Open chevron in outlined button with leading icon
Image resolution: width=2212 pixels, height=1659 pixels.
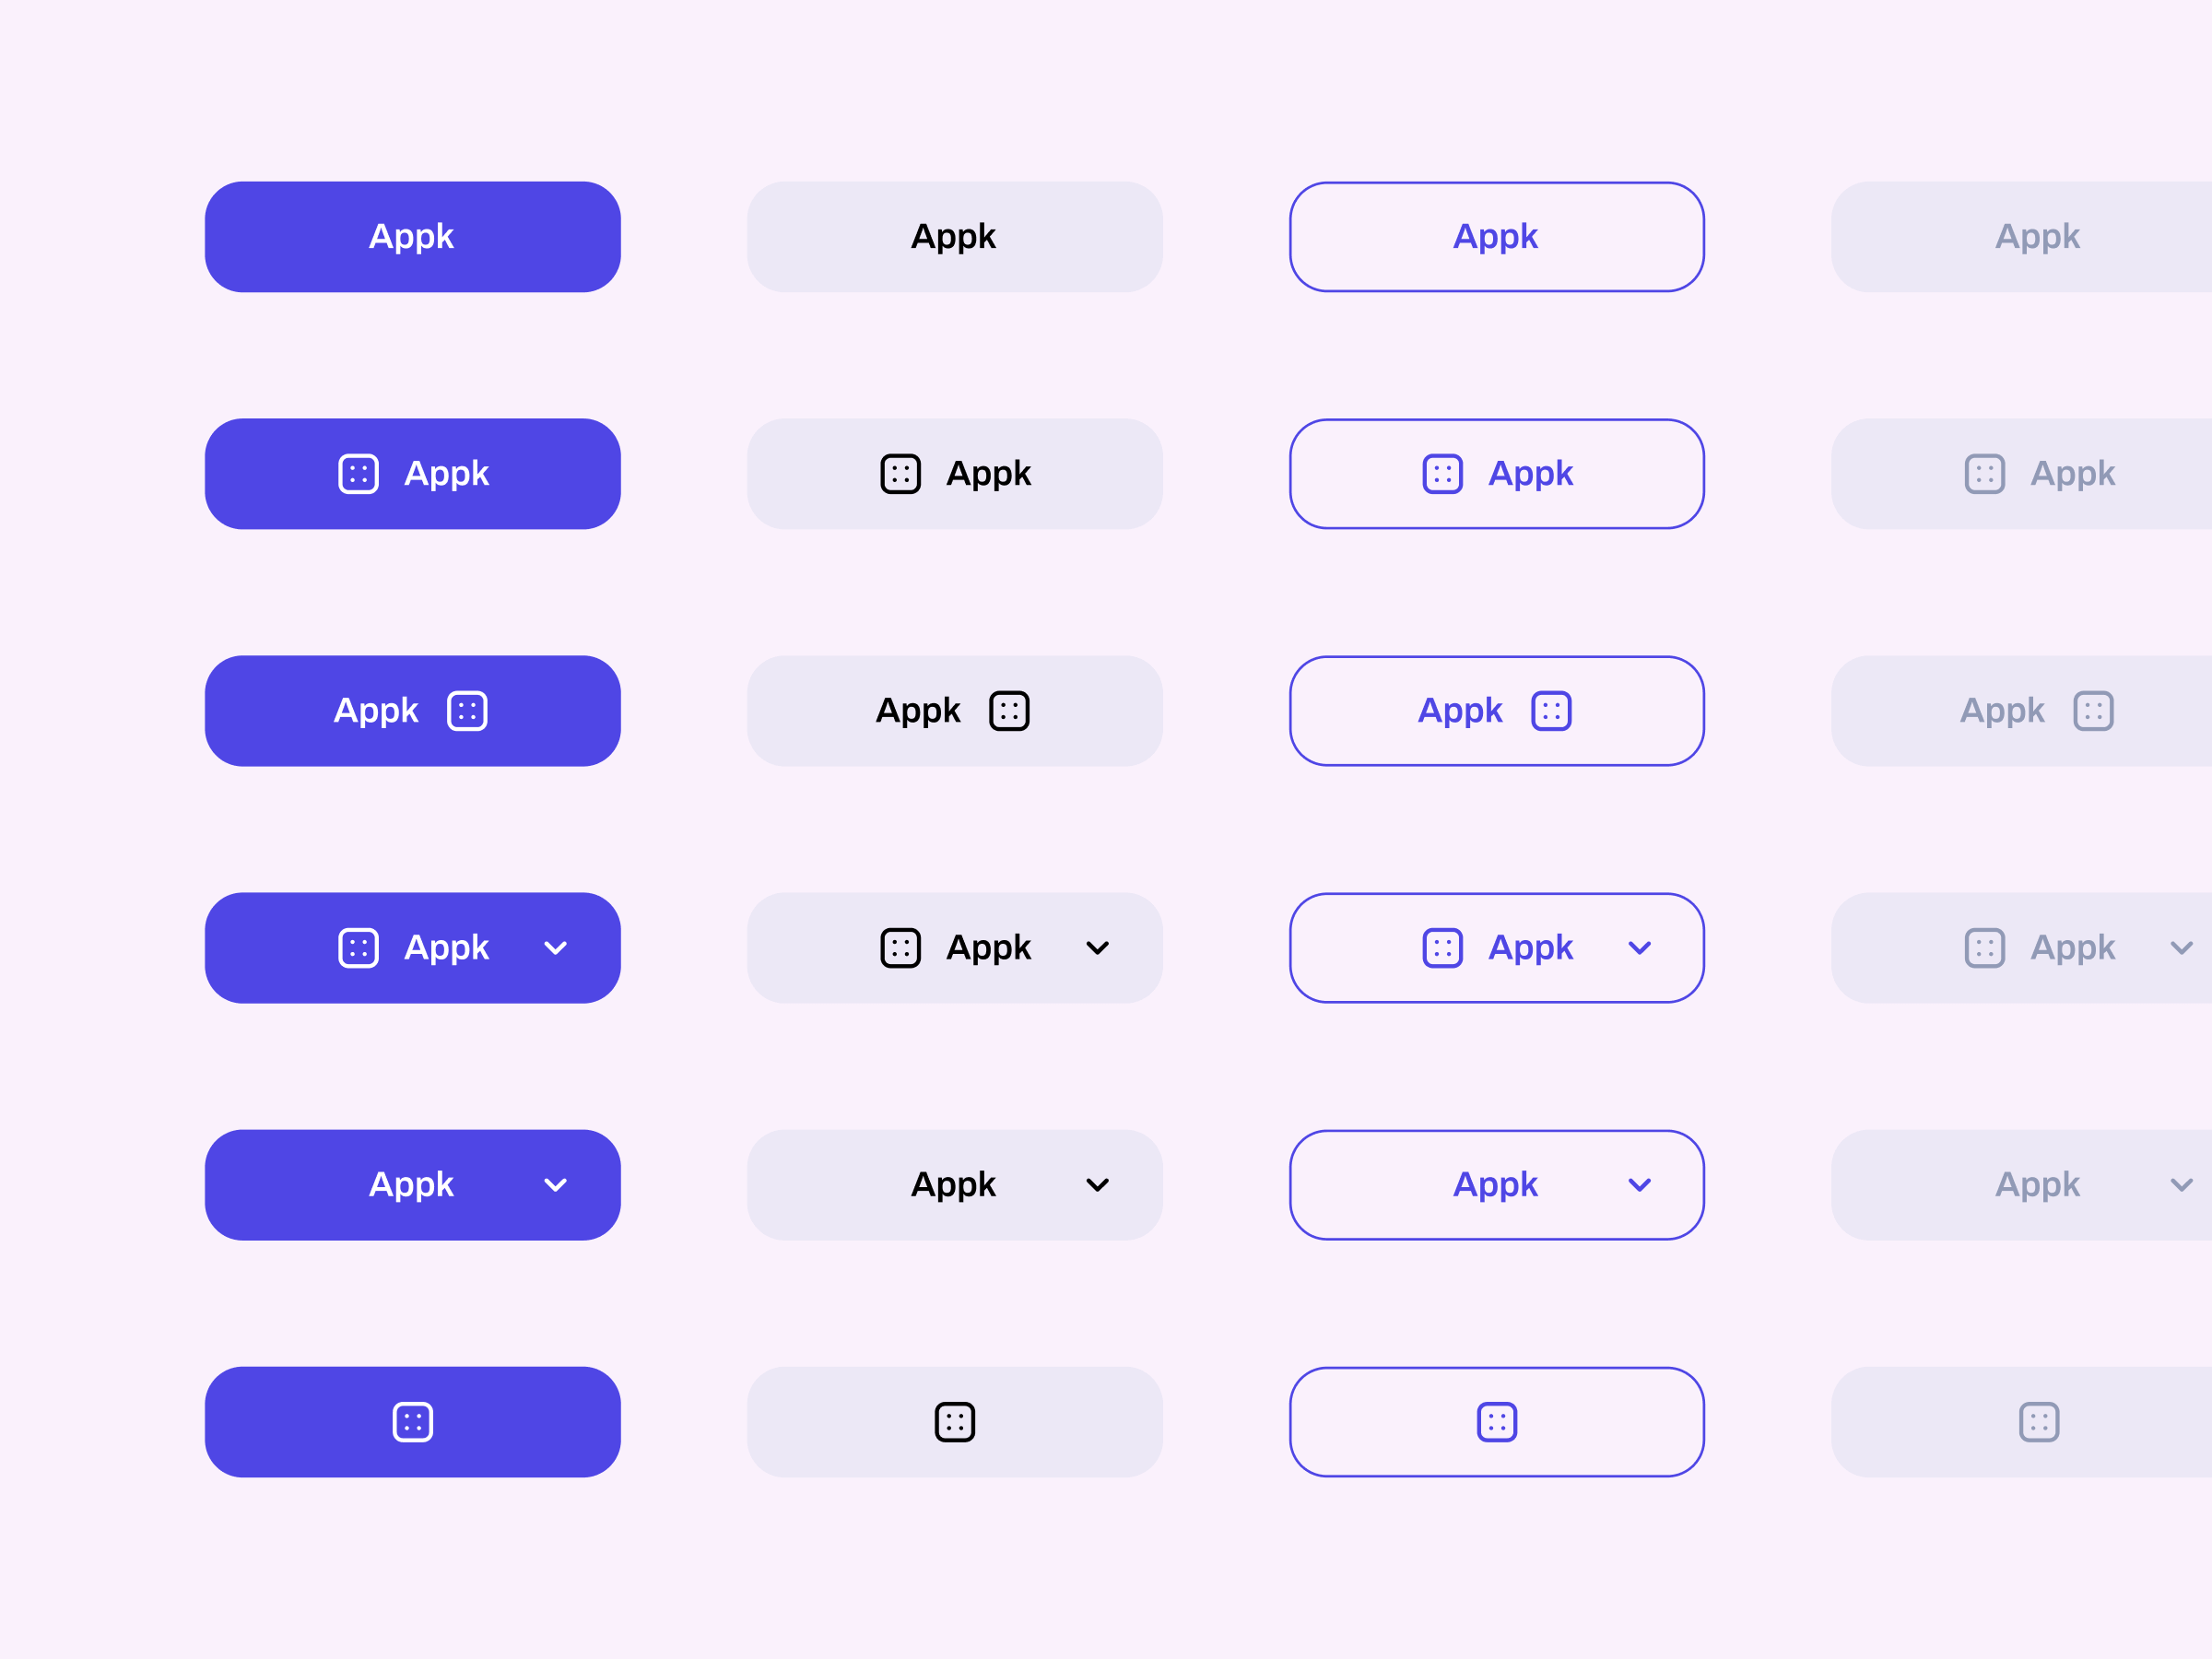[x=1640, y=948]
